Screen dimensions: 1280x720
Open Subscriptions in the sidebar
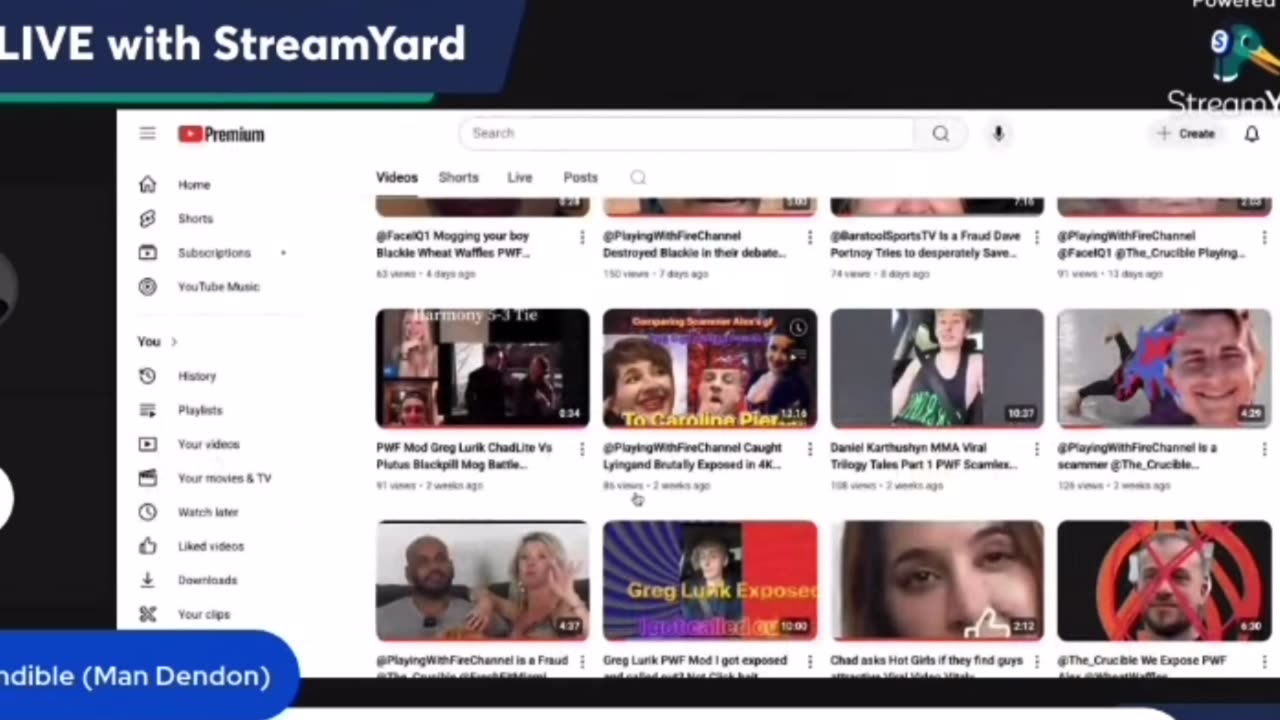[x=214, y=252]
